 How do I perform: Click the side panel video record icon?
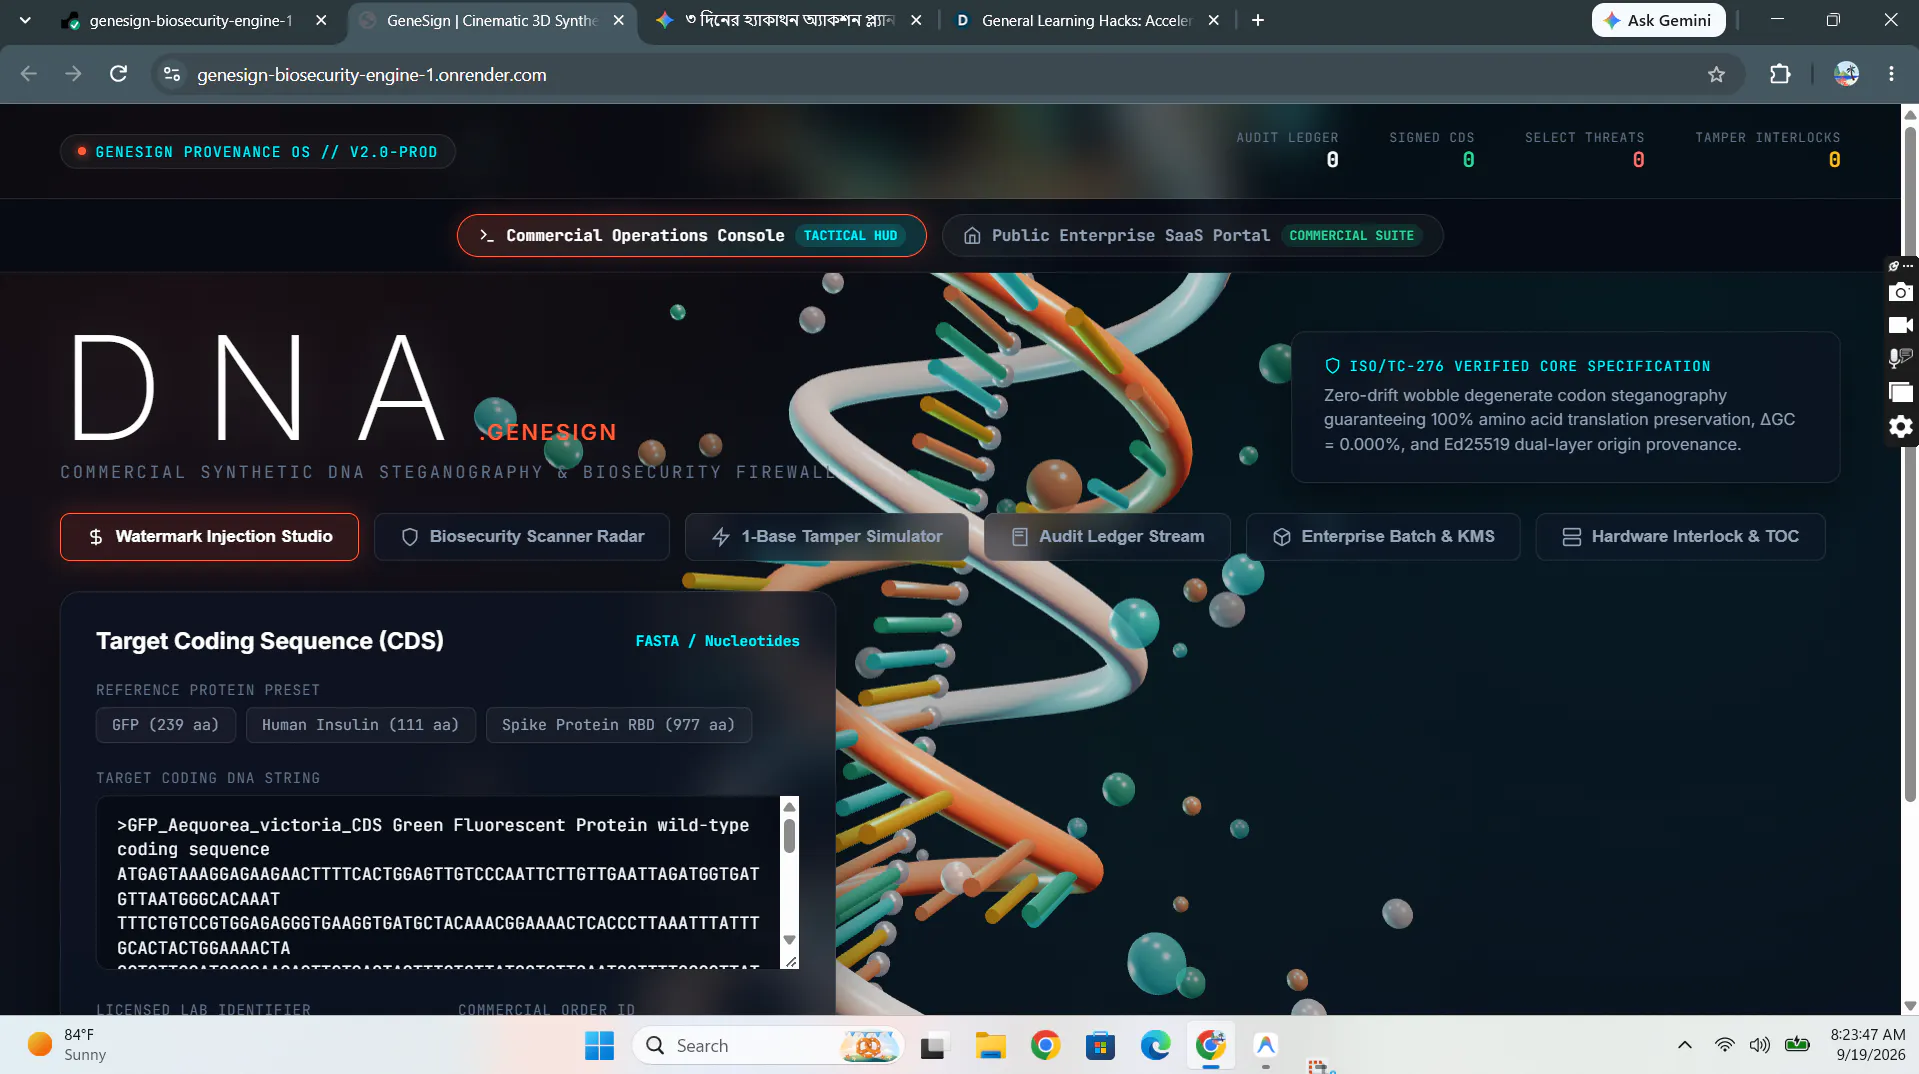(1900, 325)
